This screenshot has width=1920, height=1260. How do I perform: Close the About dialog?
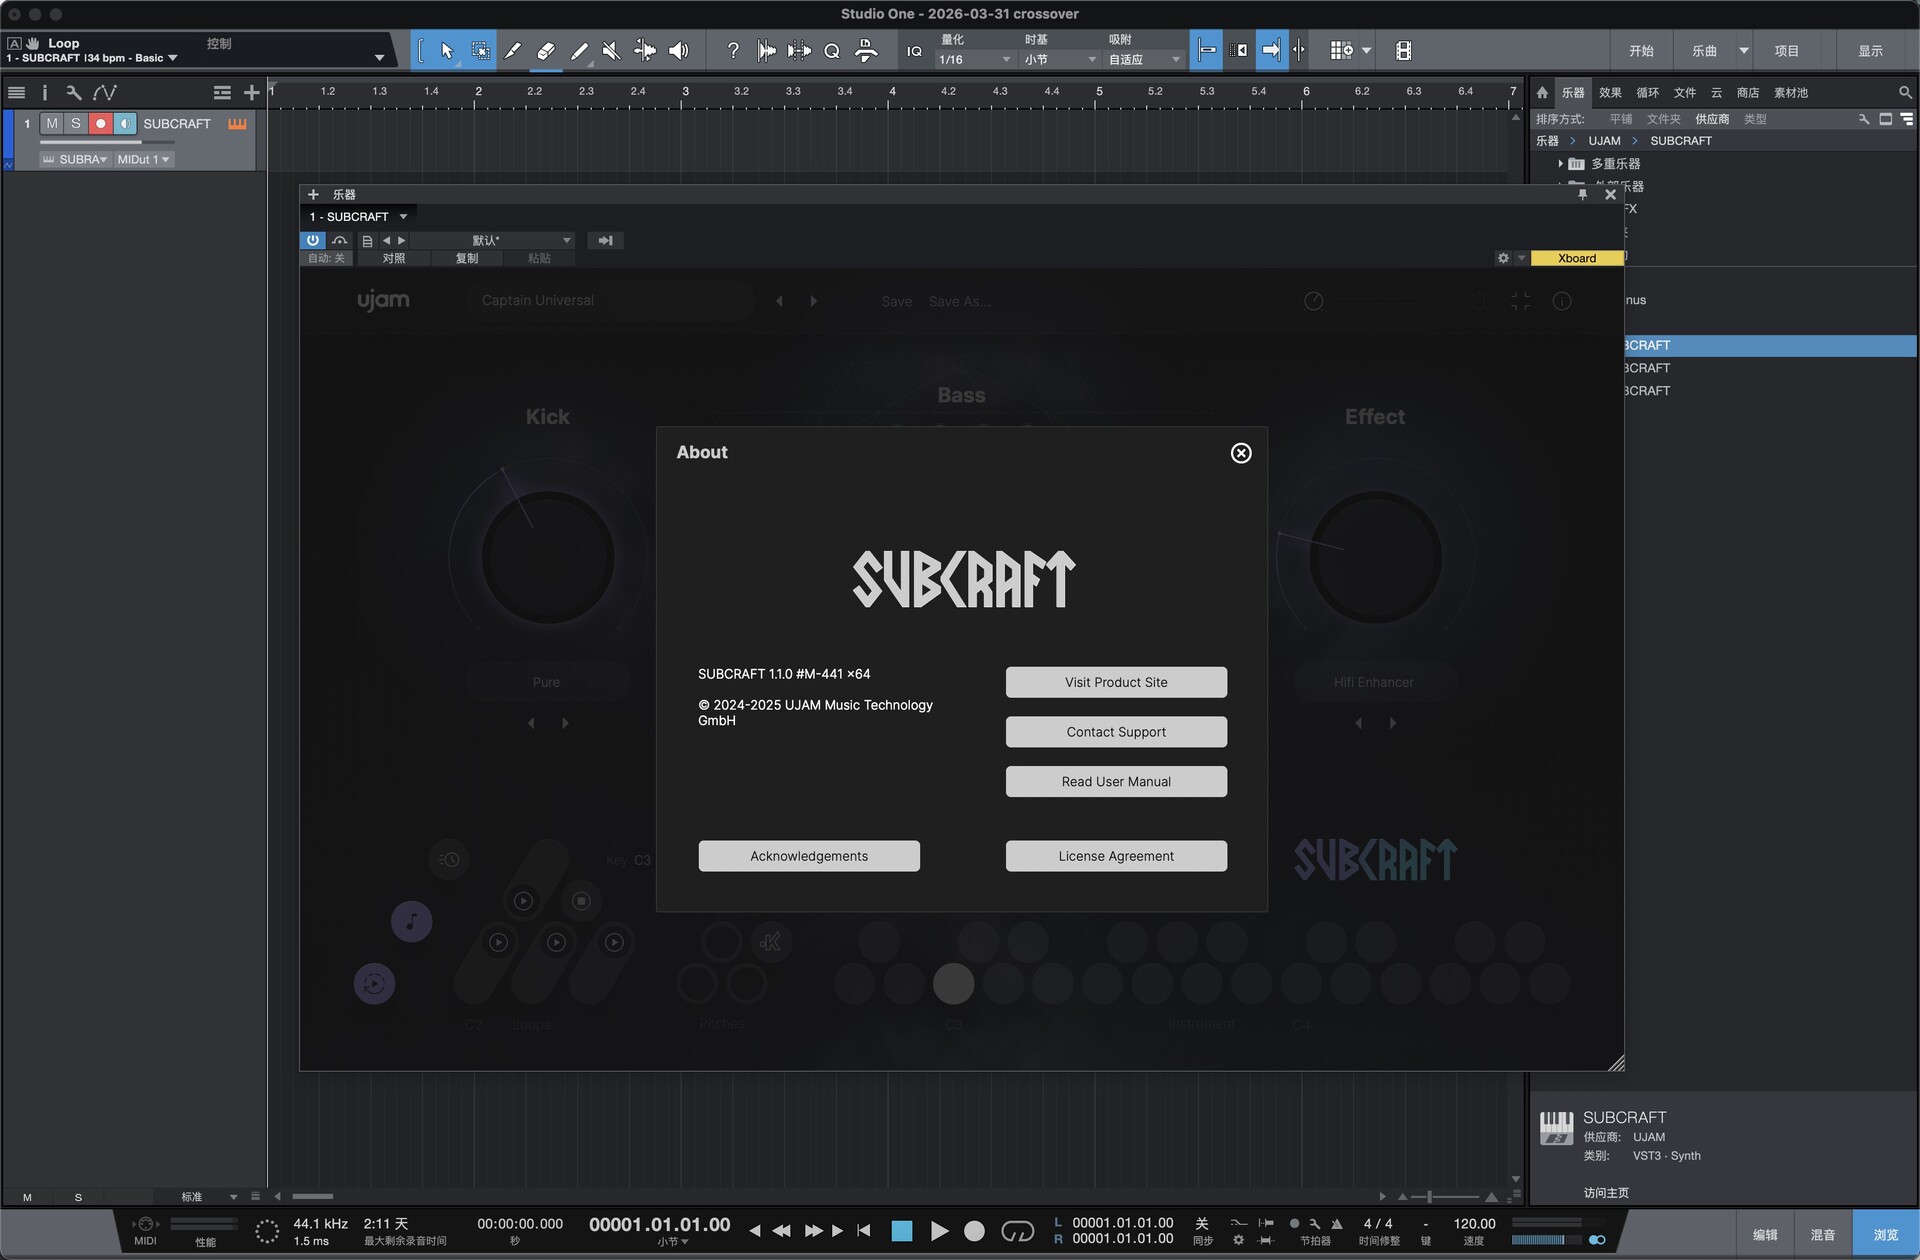click(x=1240, y=453)
